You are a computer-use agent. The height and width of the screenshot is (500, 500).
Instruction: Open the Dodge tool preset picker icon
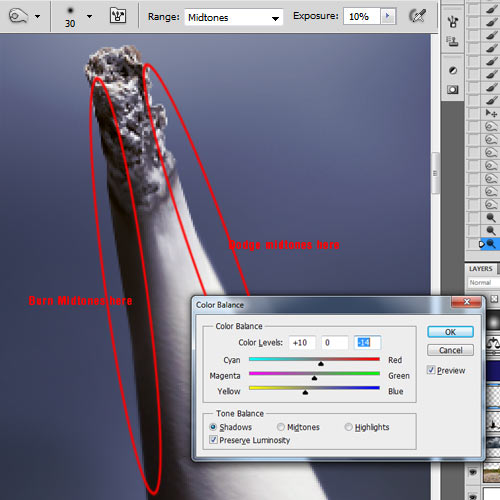click(x=18, y=16)
